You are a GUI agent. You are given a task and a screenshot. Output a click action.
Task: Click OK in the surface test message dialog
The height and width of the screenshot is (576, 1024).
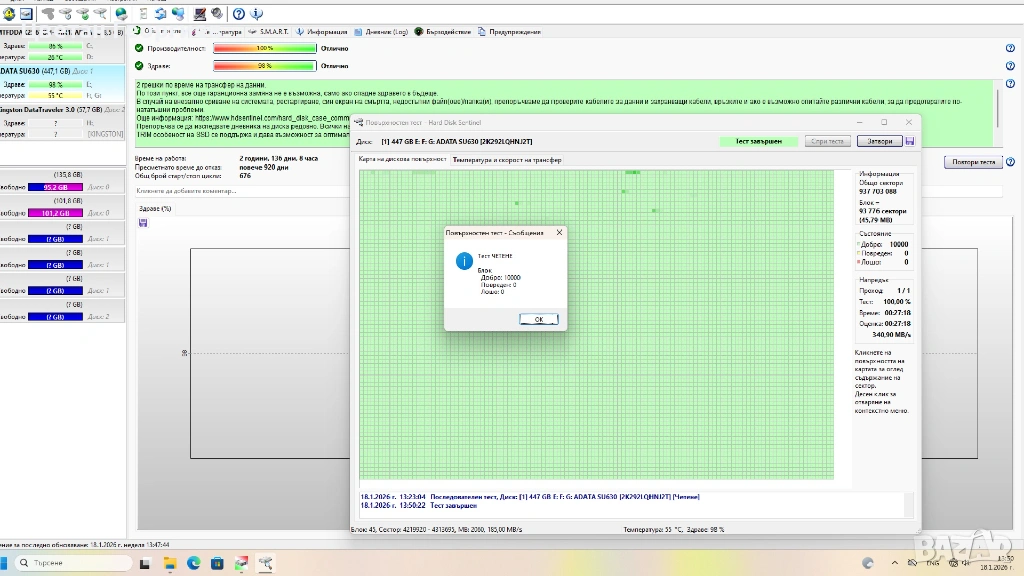pyautogui.click(x=538, y=319)
